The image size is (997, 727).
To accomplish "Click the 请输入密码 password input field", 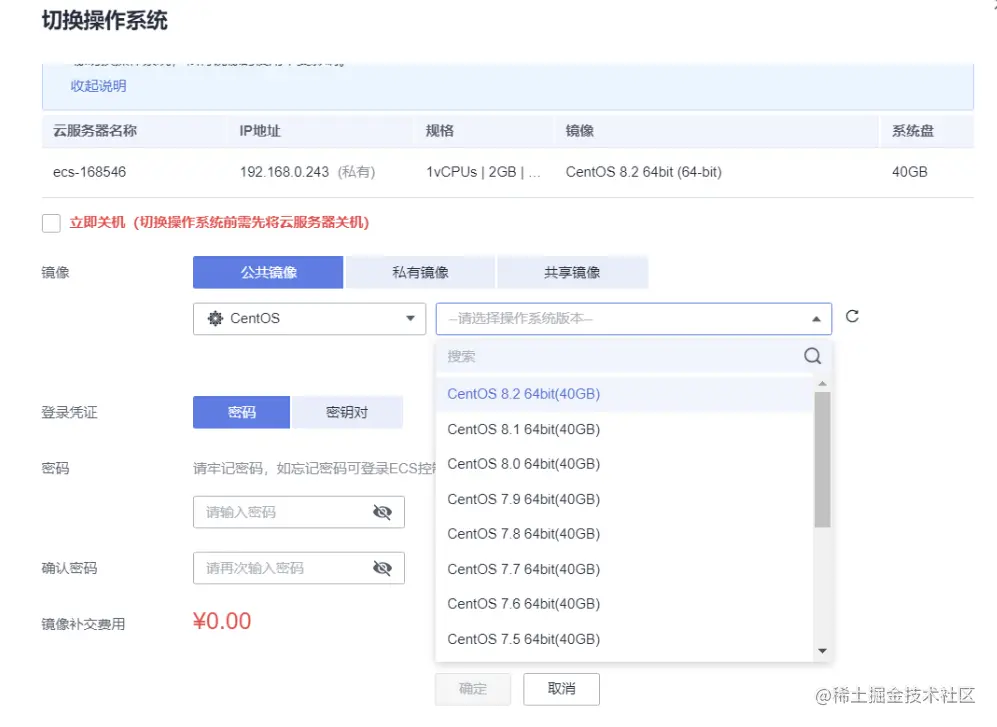I will coord(280,512).
